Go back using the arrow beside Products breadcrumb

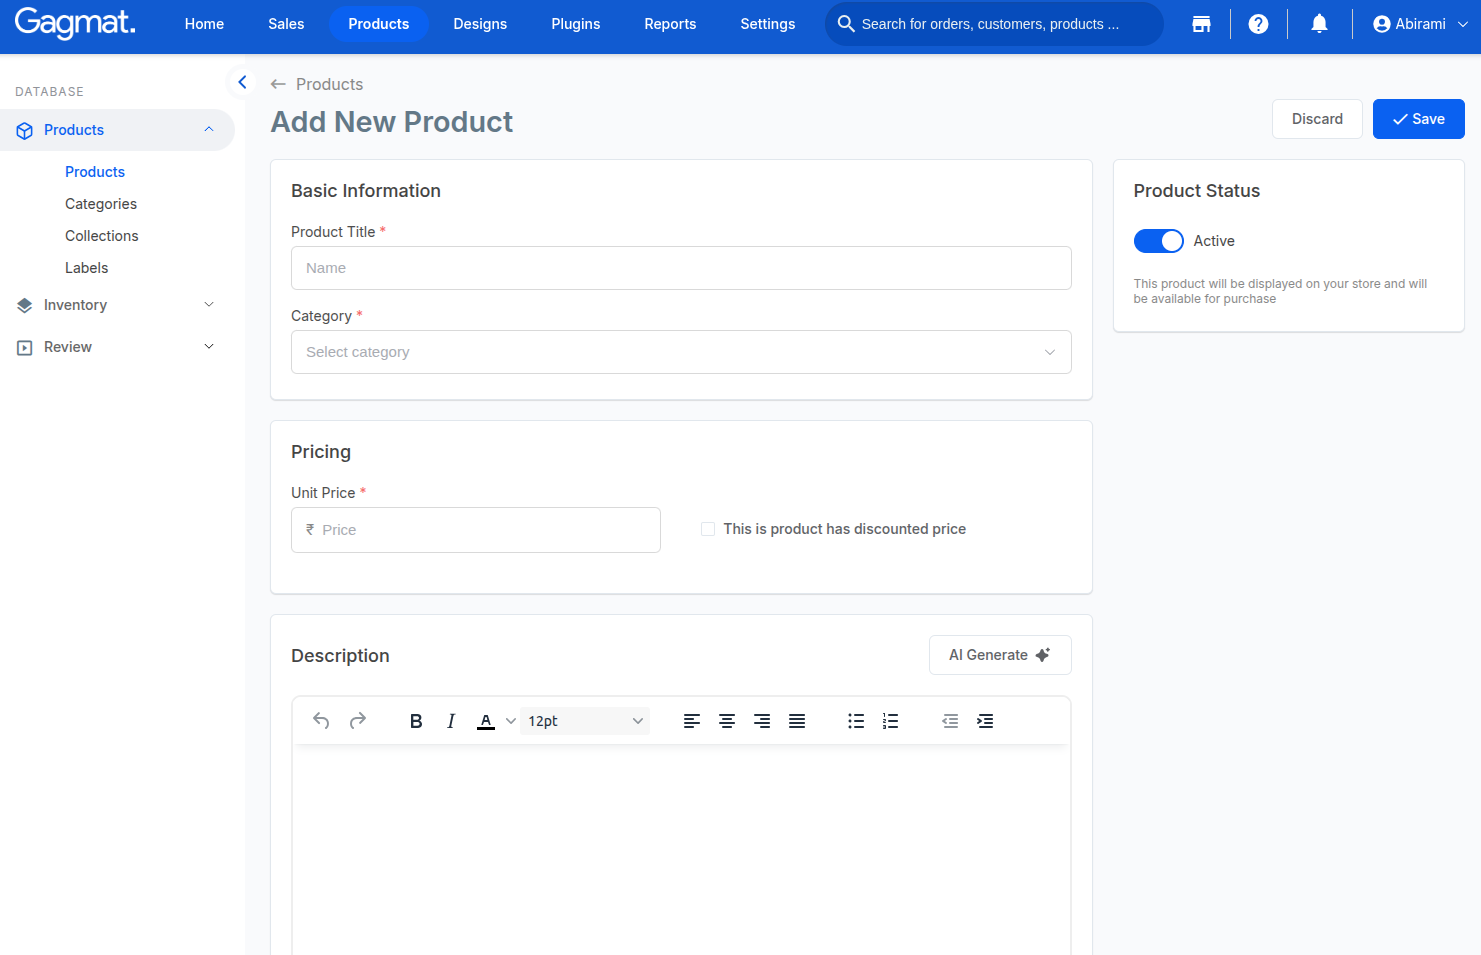coord(278,85)
